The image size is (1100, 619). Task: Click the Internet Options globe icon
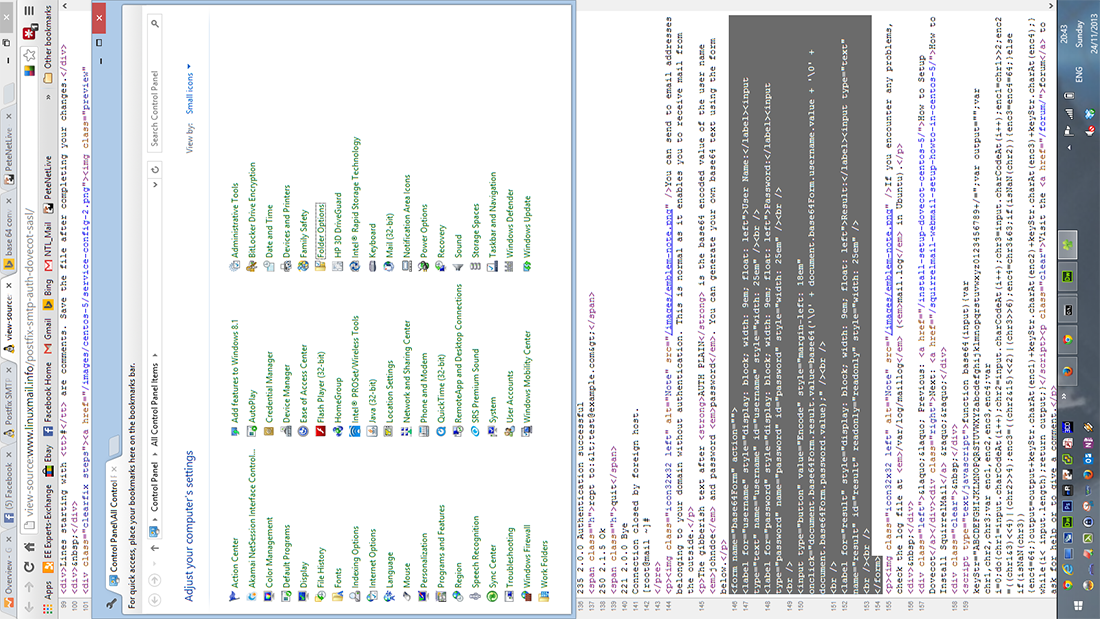coord(372,597)
